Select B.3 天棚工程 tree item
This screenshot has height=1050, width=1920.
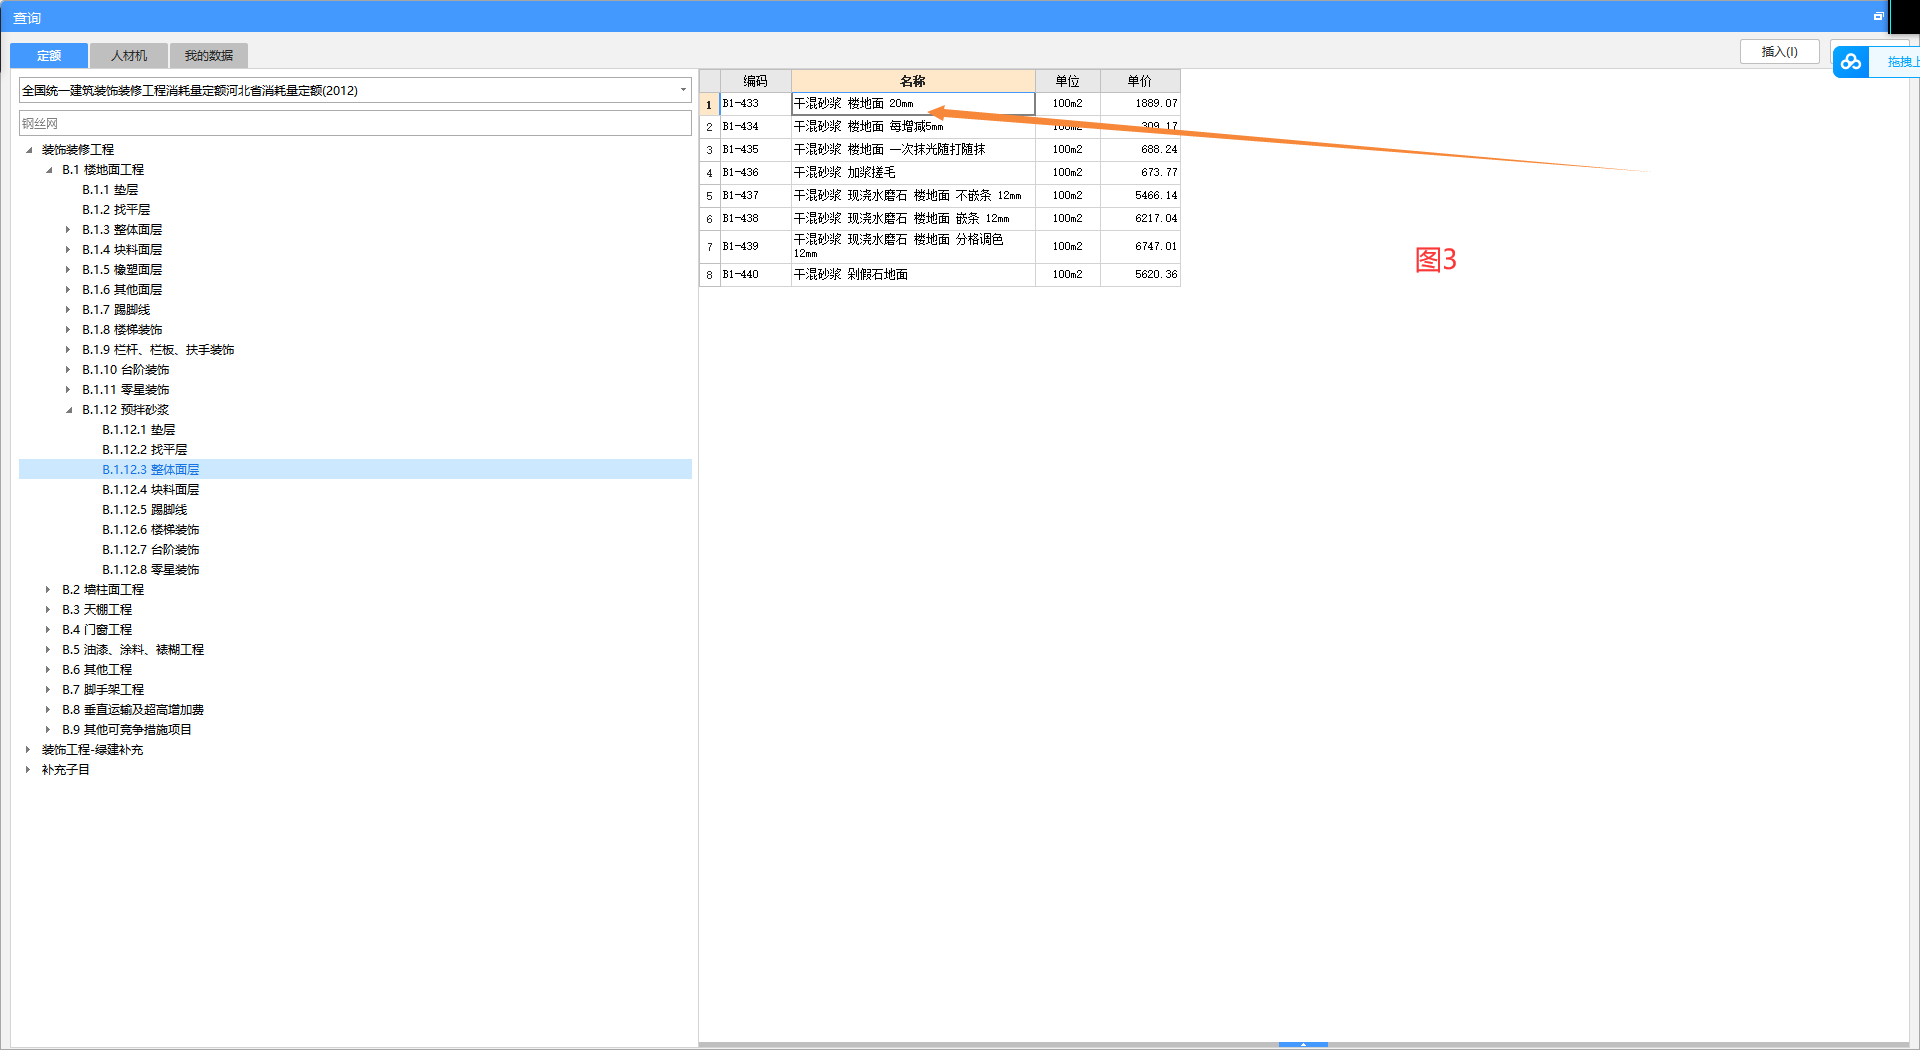97,610
